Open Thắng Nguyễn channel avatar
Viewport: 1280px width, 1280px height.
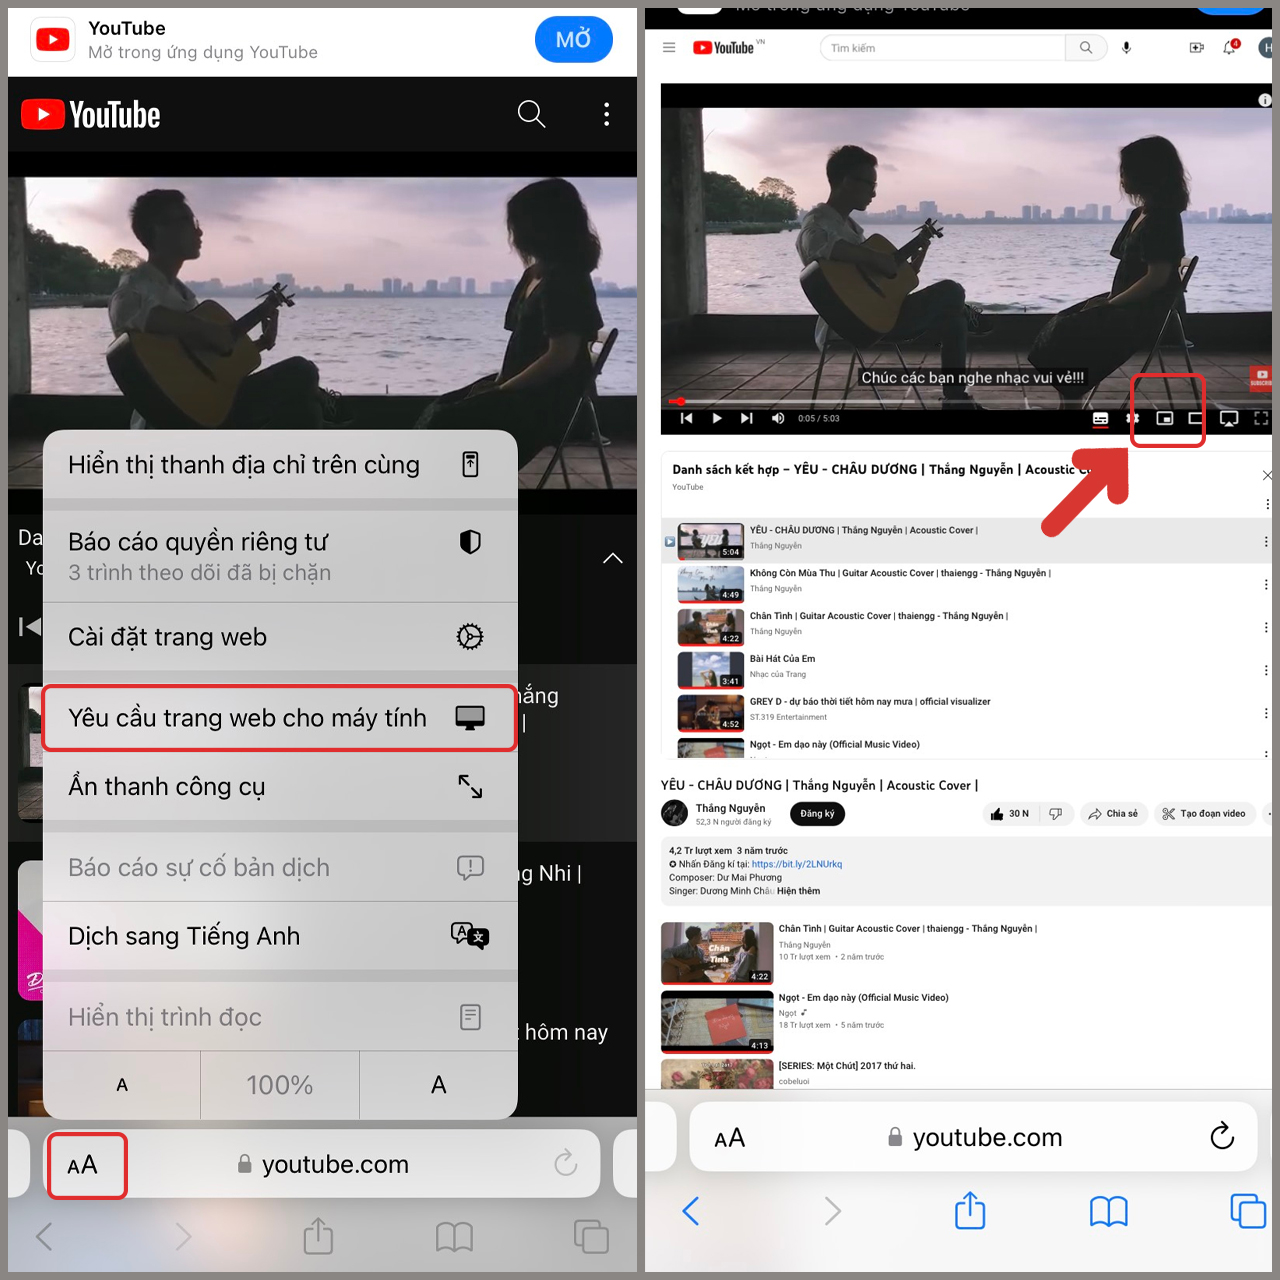674,813
